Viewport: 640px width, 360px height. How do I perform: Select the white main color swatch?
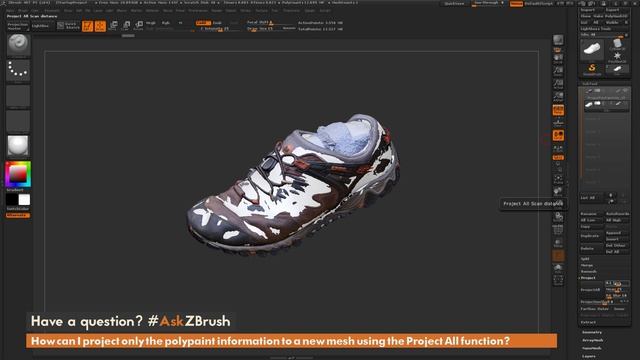click(x=24, y=200)
